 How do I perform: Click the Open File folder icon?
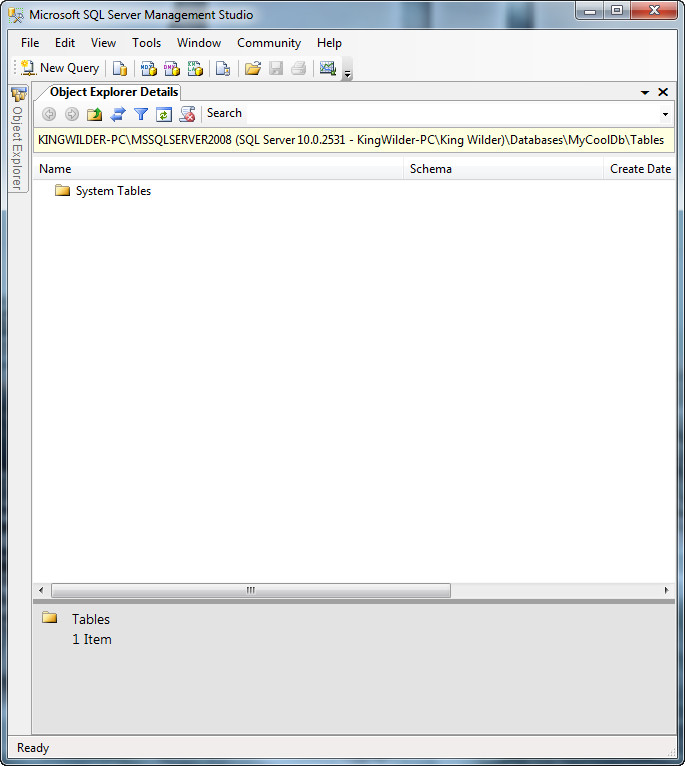(x=253, y=68)
